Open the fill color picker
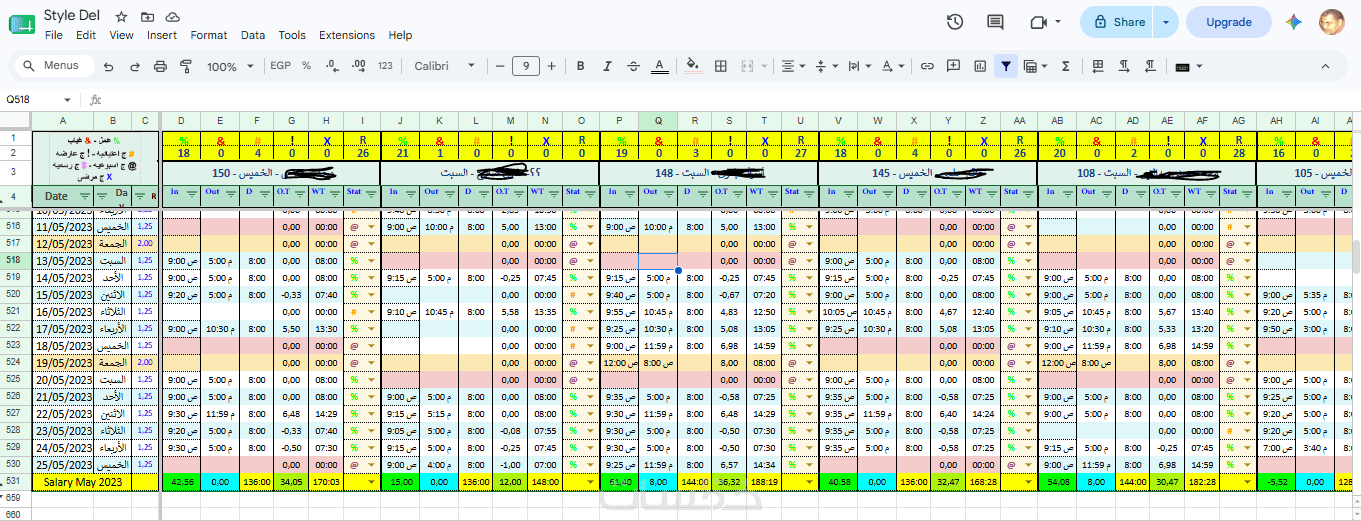The height and width of the screenshot is (521, 1361). (x=692, y=66)
